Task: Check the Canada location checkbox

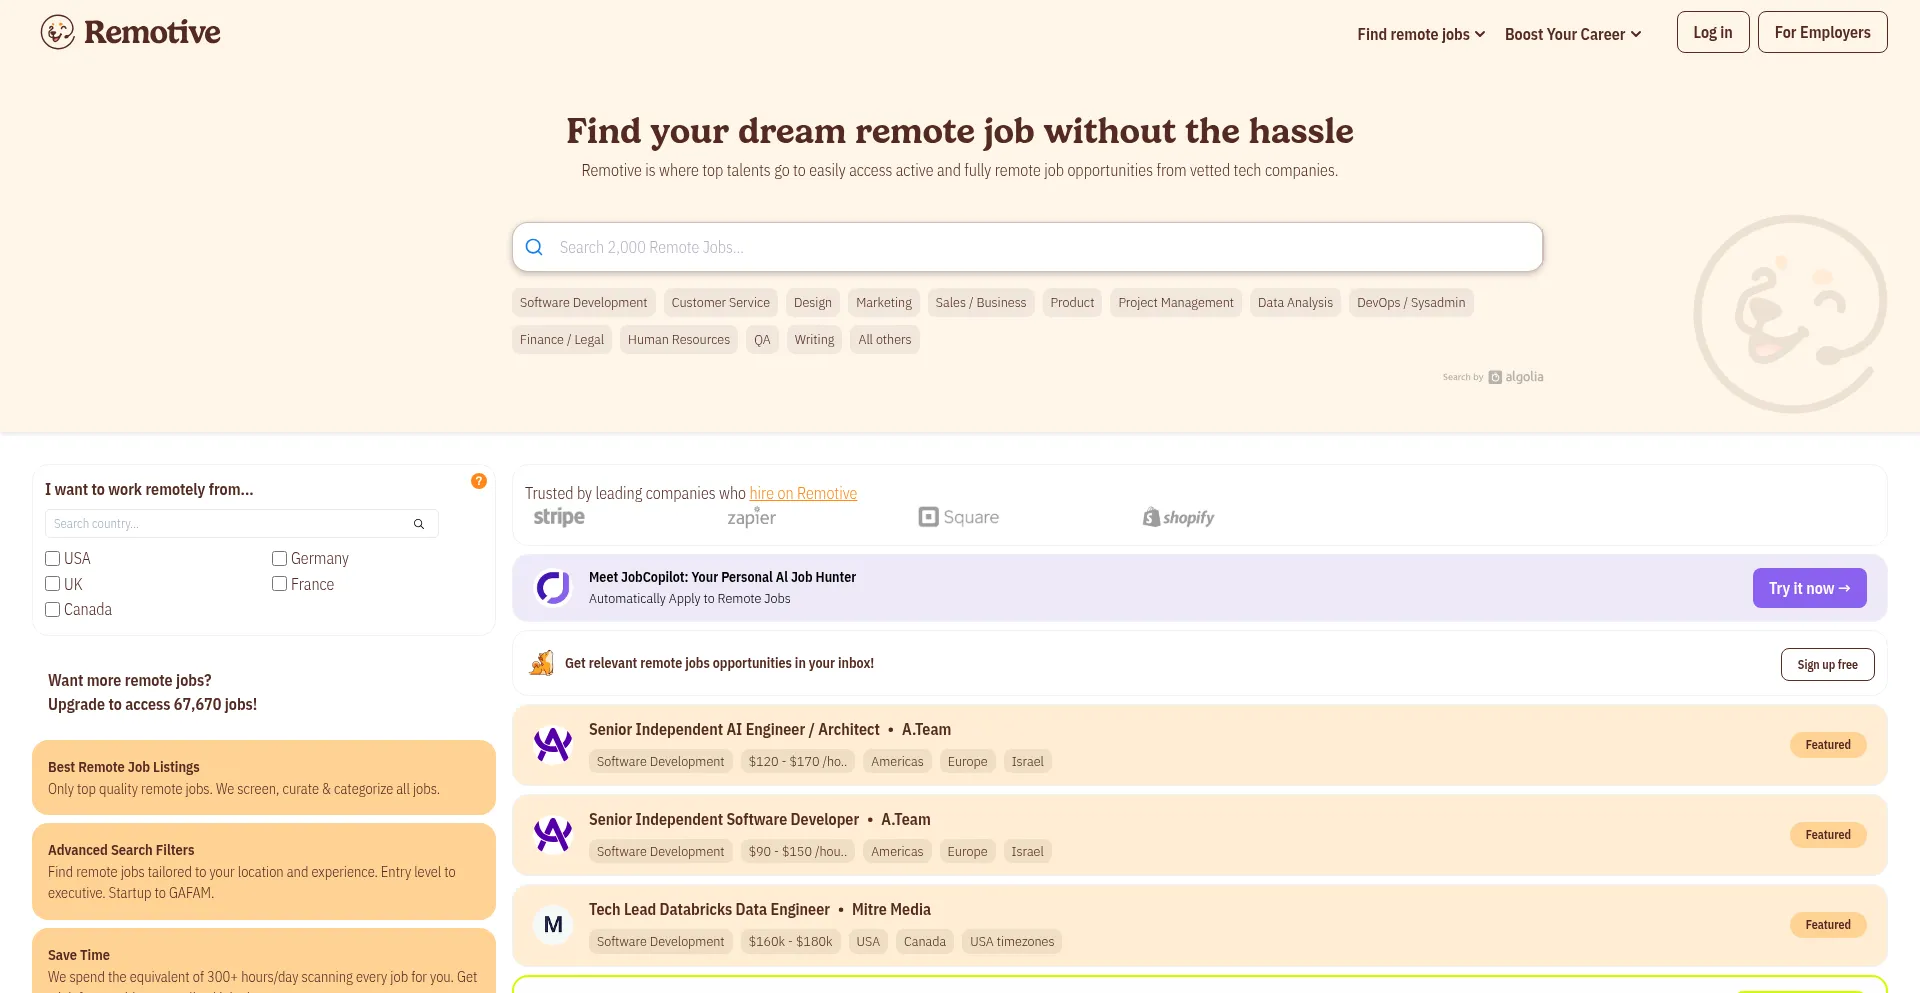Action: [53, 610]
